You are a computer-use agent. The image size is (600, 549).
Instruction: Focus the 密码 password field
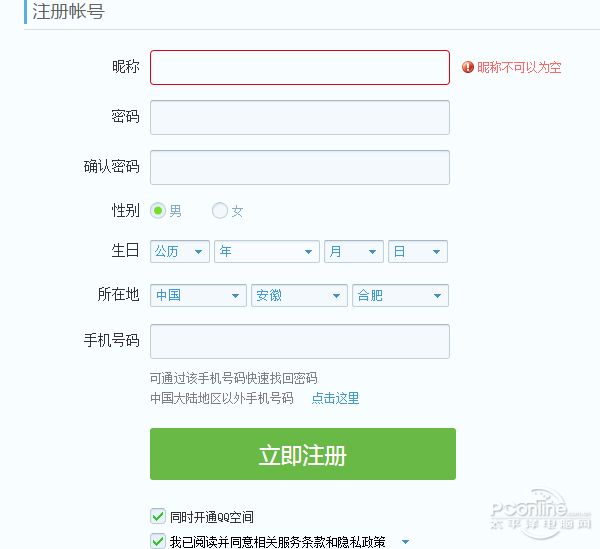point(300,117)
